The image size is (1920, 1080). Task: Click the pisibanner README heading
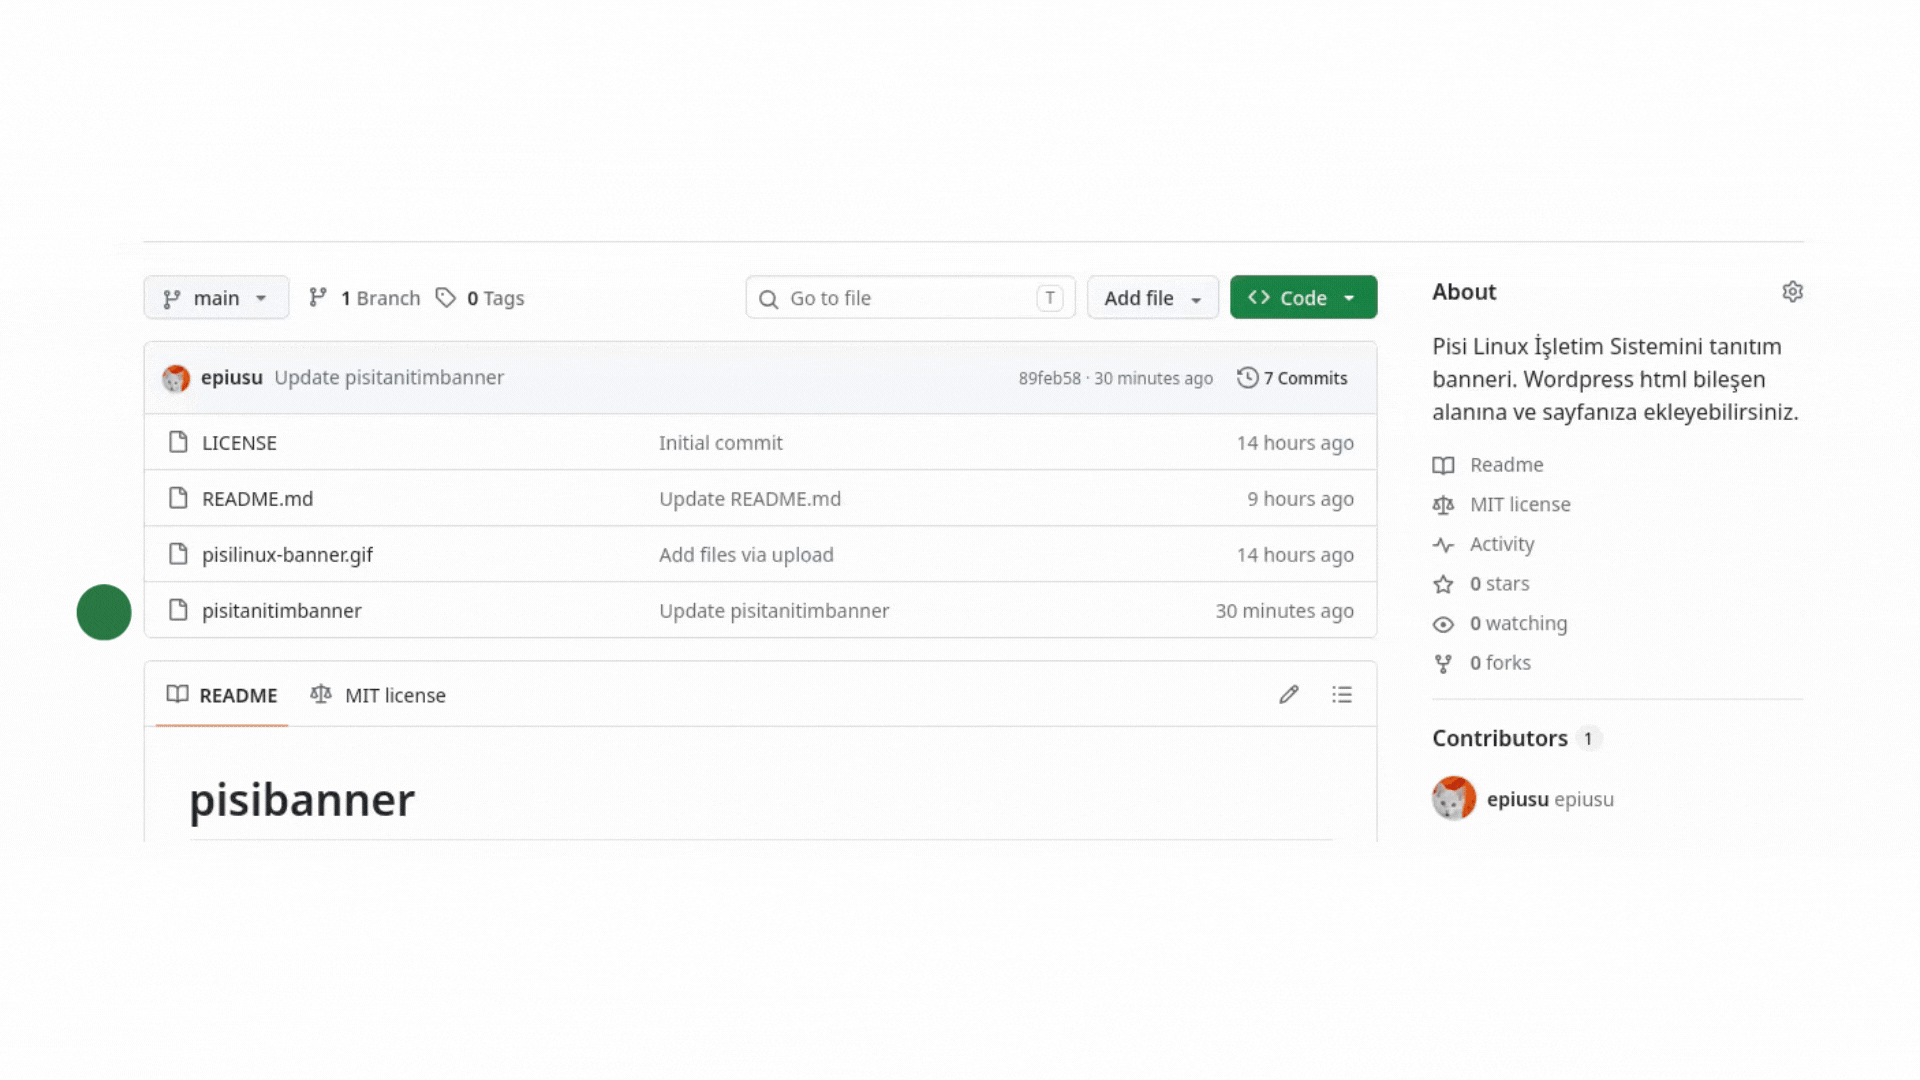coord(302,800)
